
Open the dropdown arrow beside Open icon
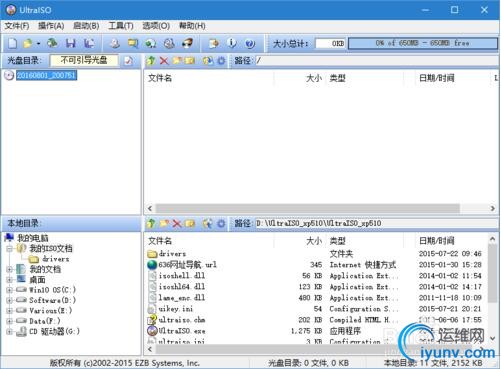38,44
